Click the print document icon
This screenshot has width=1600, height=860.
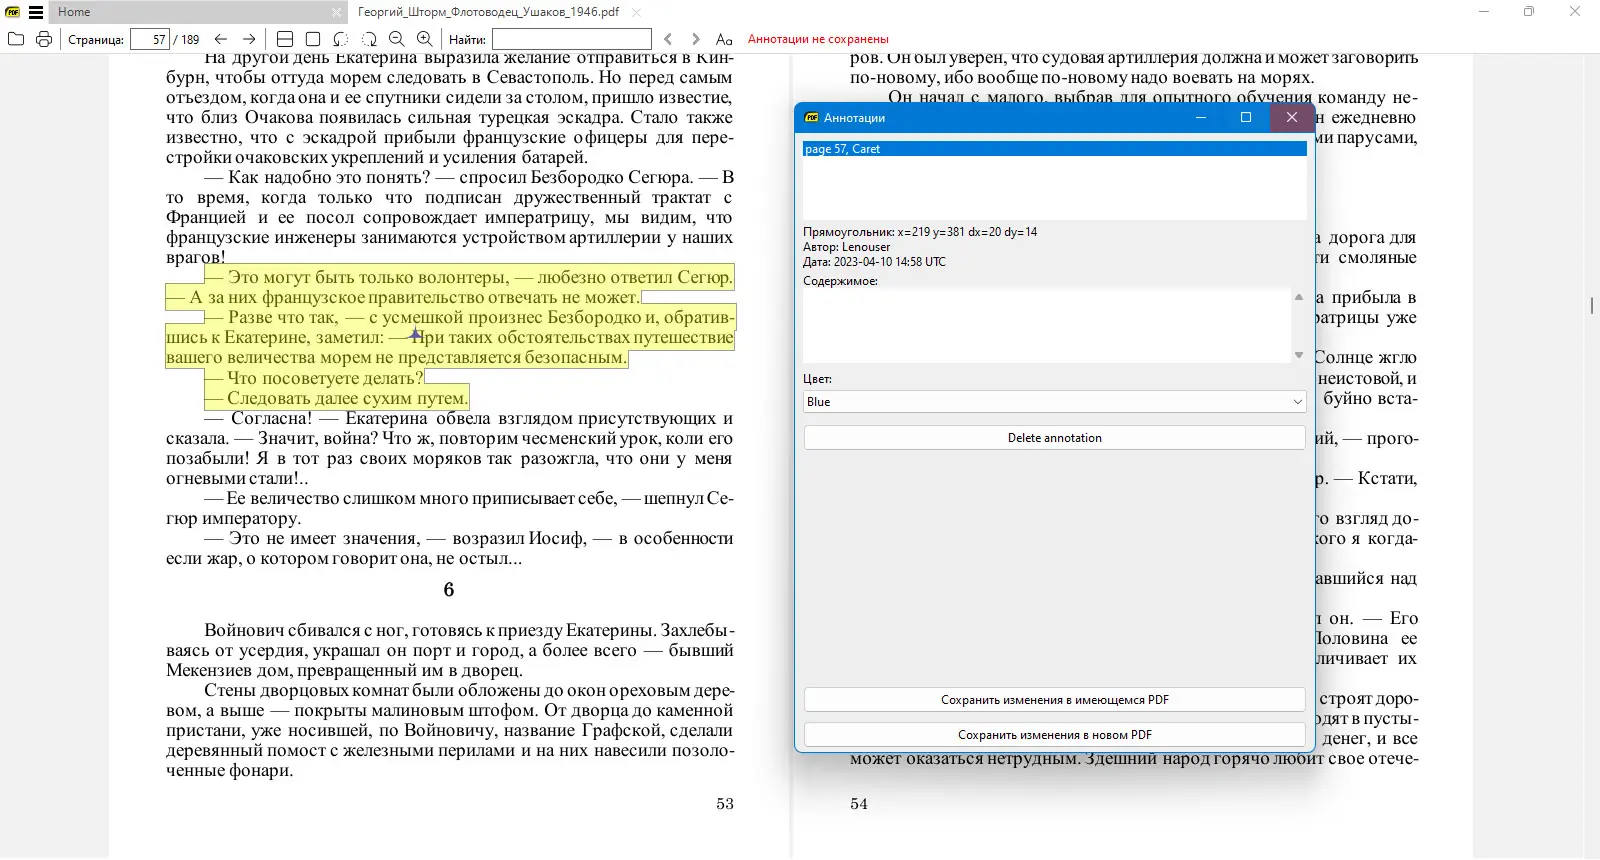44,39
